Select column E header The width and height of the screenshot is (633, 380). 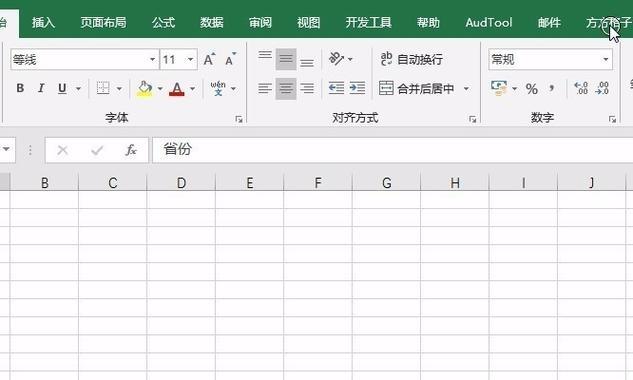(249, 183)
